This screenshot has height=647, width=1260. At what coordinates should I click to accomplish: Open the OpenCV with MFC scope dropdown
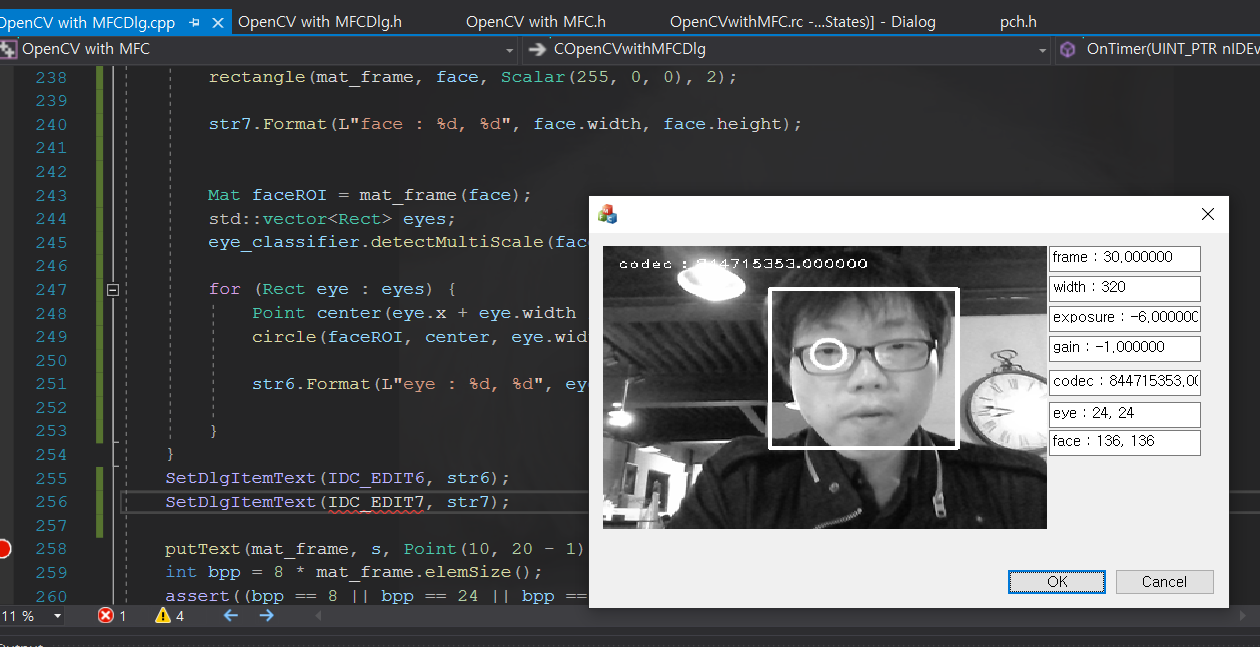510,49
